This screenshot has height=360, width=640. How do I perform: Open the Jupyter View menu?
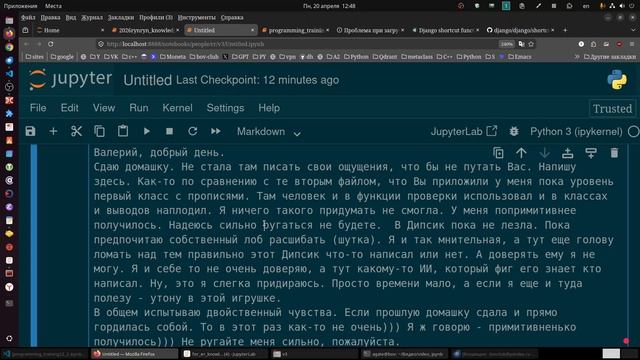104,108
